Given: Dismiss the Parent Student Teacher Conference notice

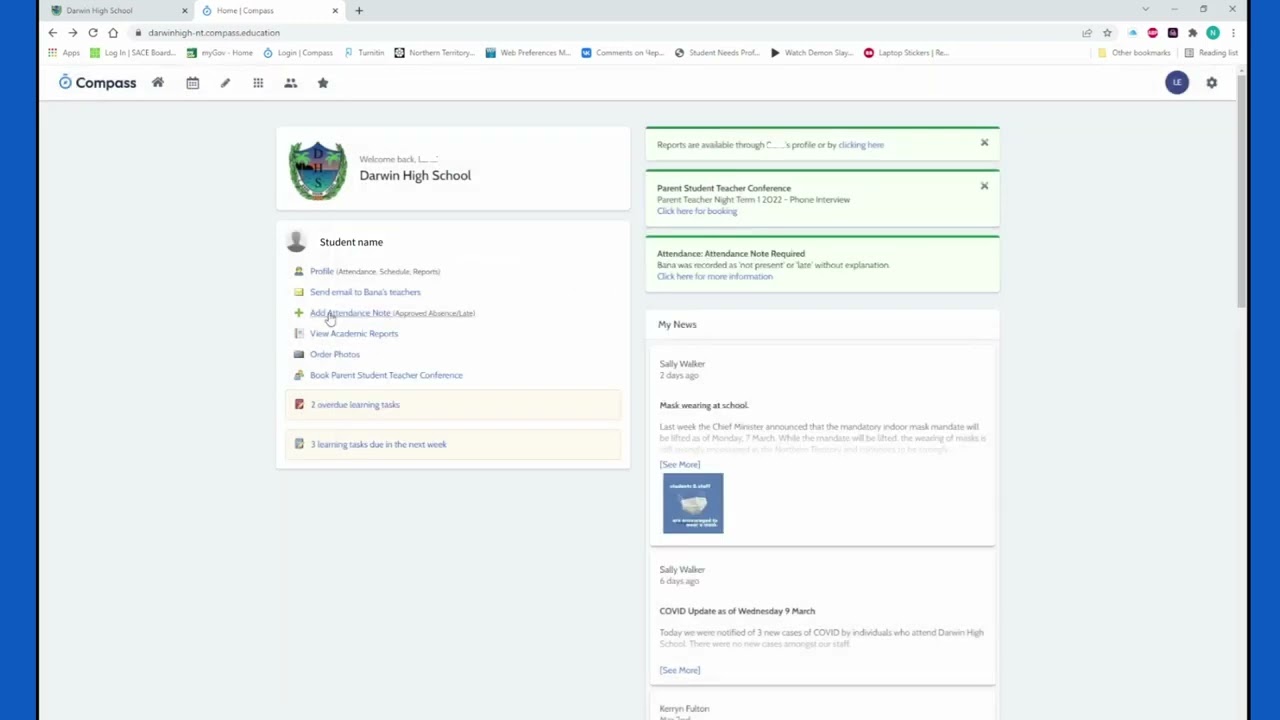Looking at the screenshot, I should tap(984, 186).
